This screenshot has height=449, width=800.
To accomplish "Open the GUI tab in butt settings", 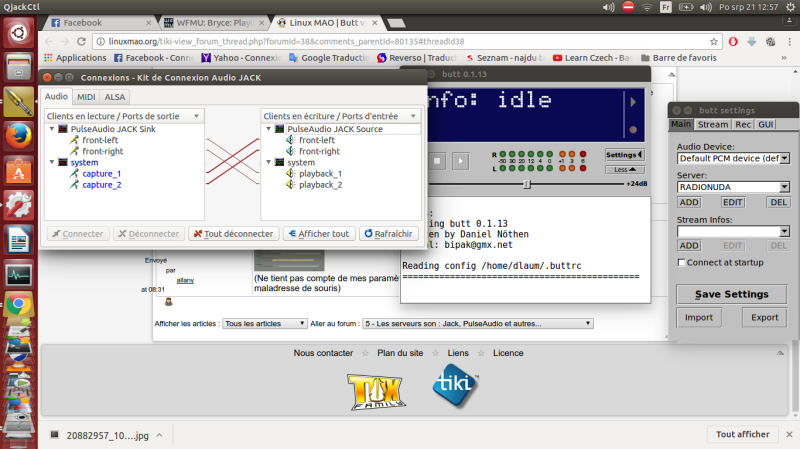I will tap(765, 124).
